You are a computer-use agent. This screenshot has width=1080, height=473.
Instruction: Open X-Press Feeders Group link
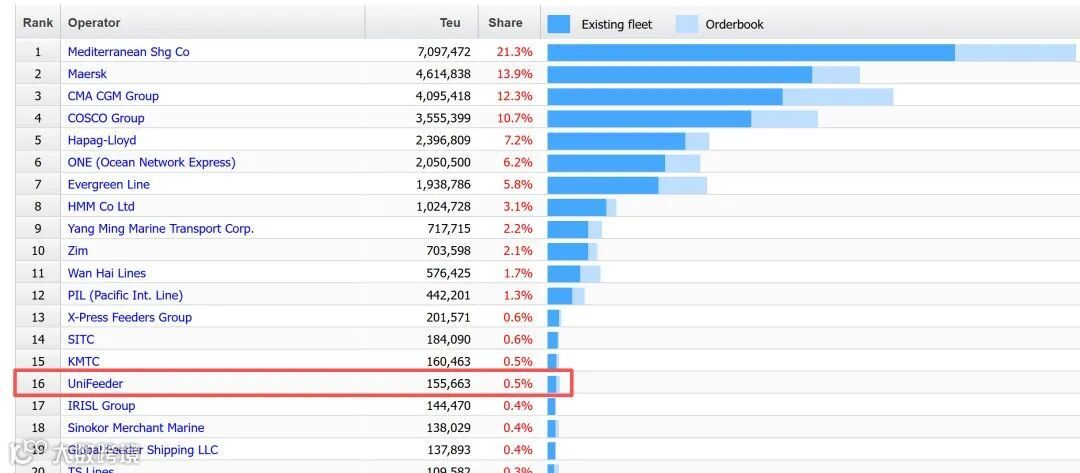[129, 317]
